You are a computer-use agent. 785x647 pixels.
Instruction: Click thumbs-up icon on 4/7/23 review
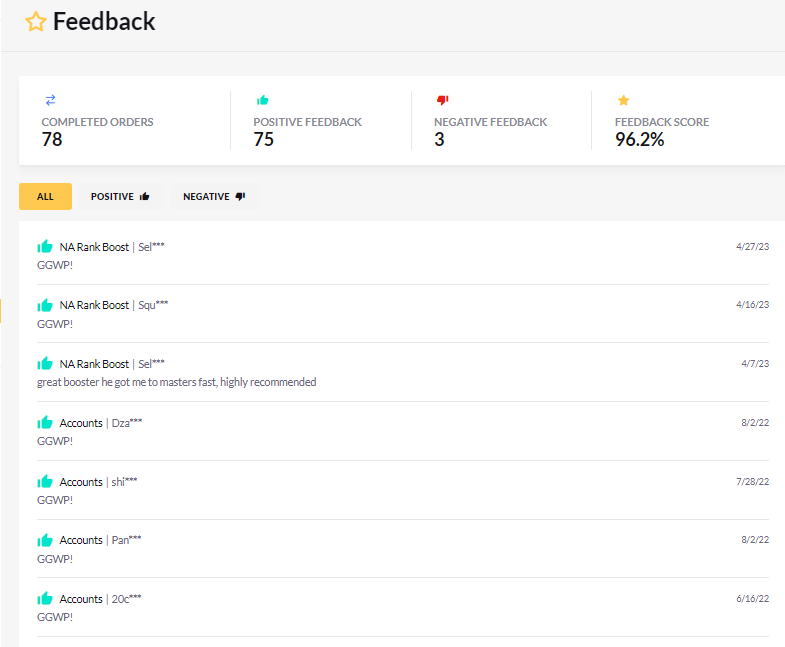tap(45, 364)
